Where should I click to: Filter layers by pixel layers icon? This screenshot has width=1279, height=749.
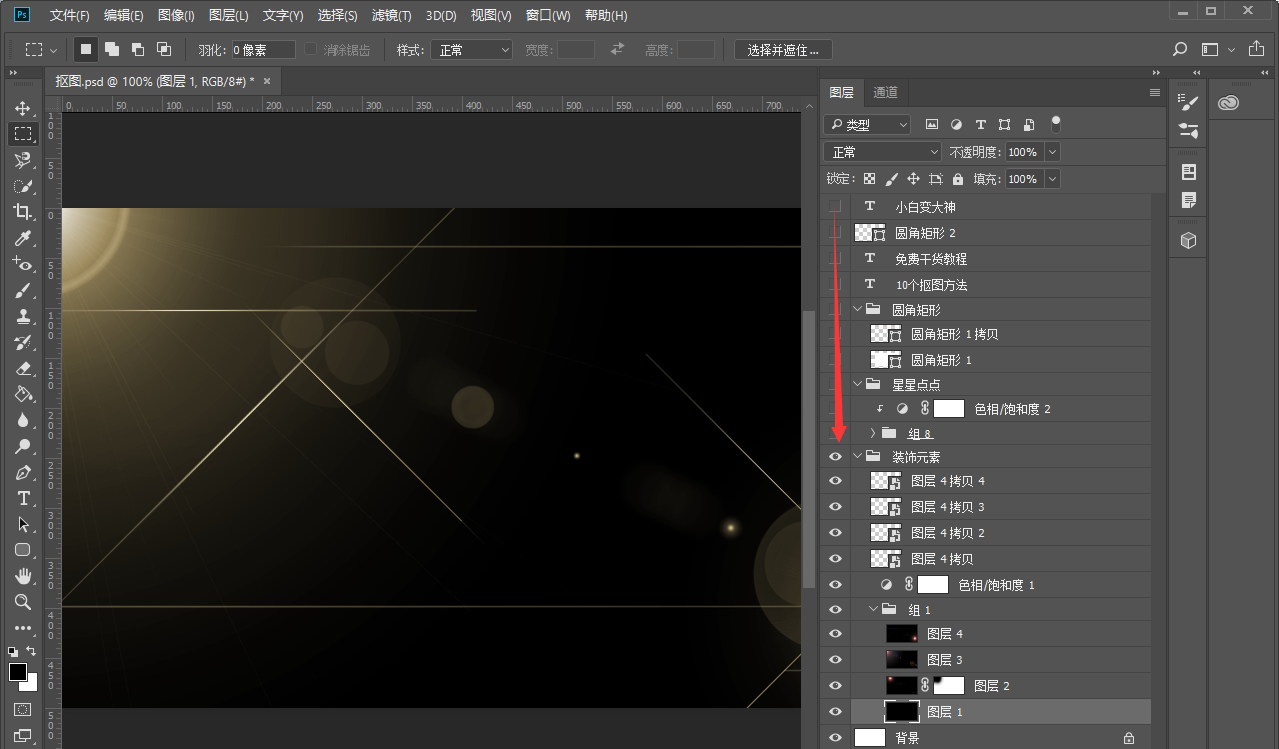[x=932, y=124]
